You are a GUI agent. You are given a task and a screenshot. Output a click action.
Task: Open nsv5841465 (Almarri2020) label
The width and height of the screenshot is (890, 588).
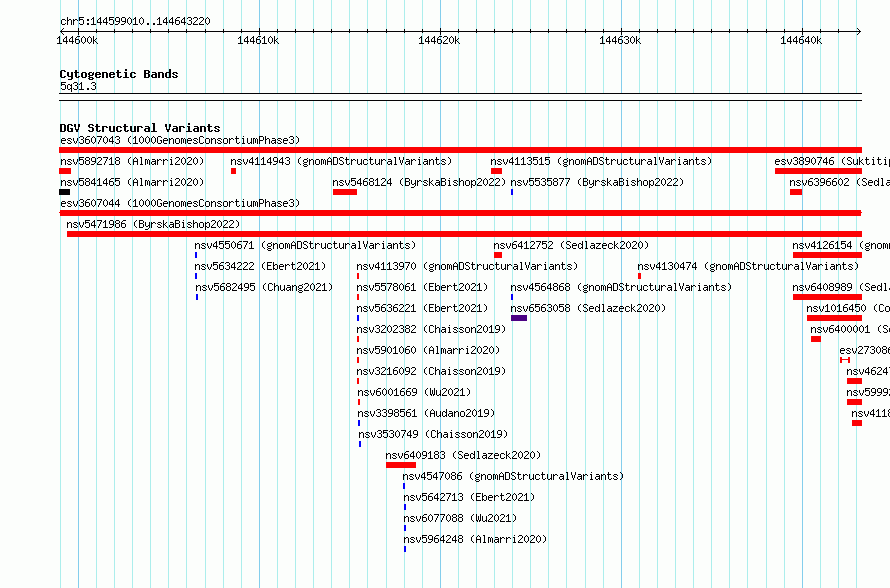tap(132, 182)
